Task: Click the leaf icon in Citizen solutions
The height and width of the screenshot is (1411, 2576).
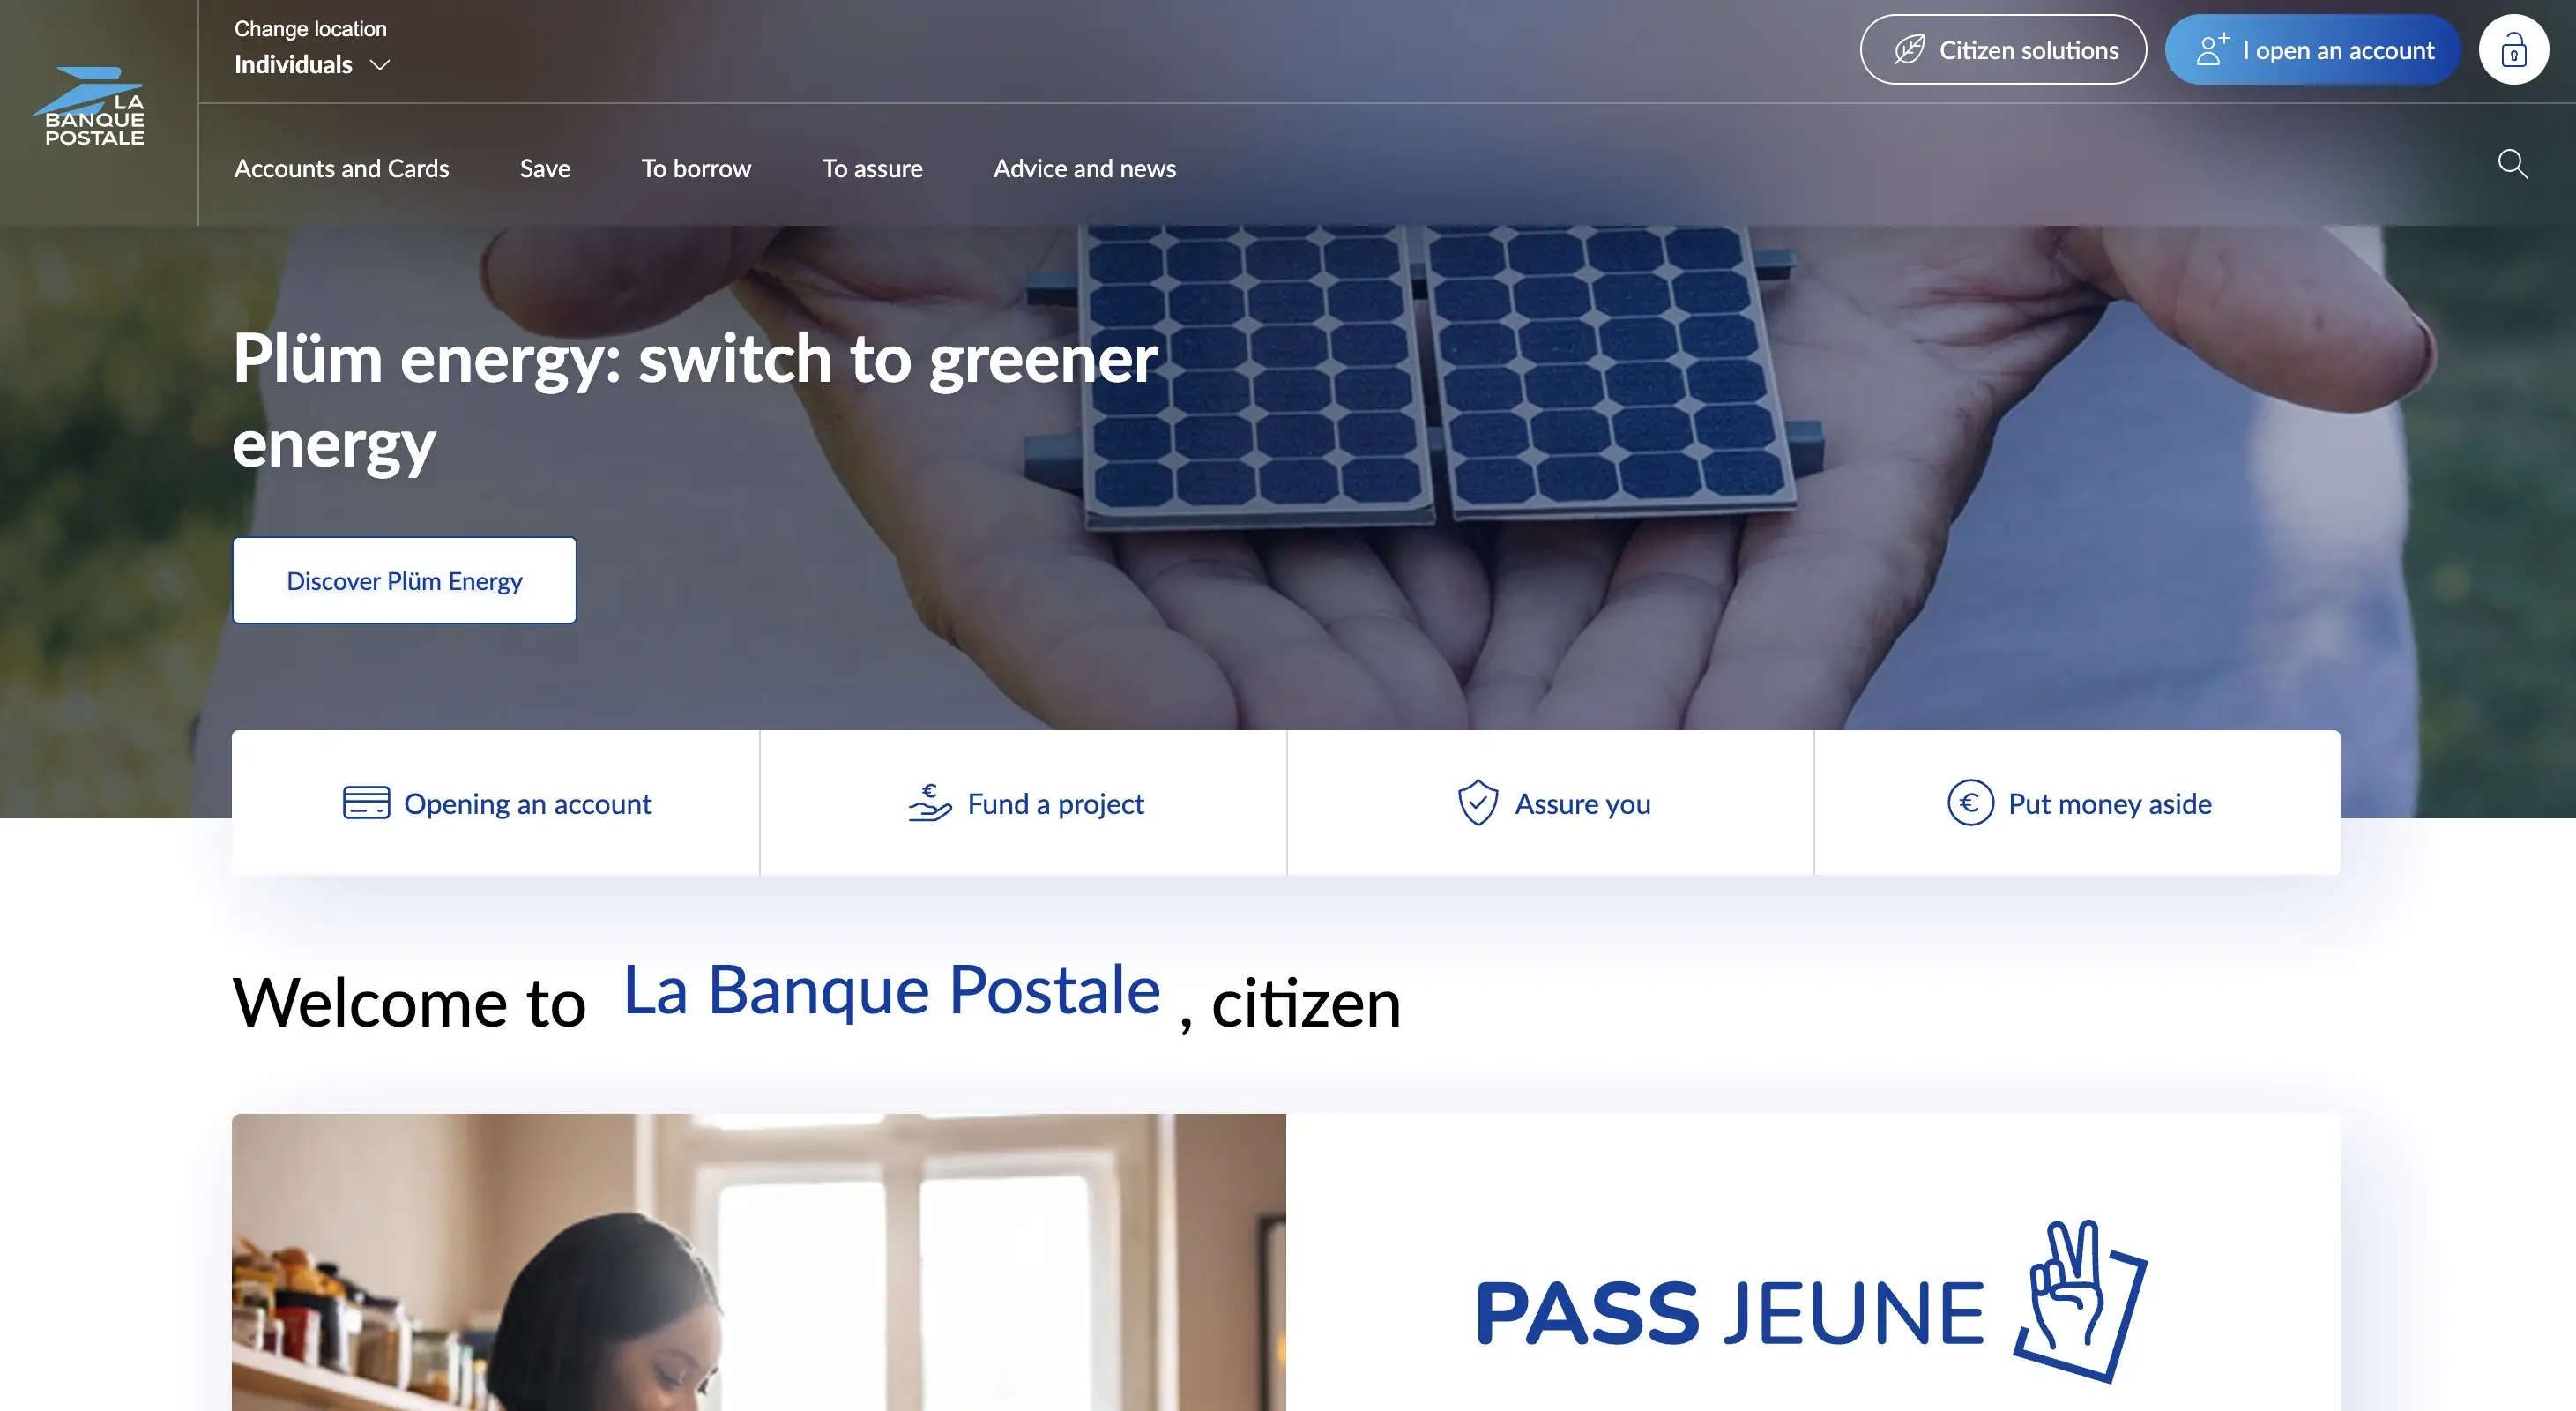Action: [1909, 50]
